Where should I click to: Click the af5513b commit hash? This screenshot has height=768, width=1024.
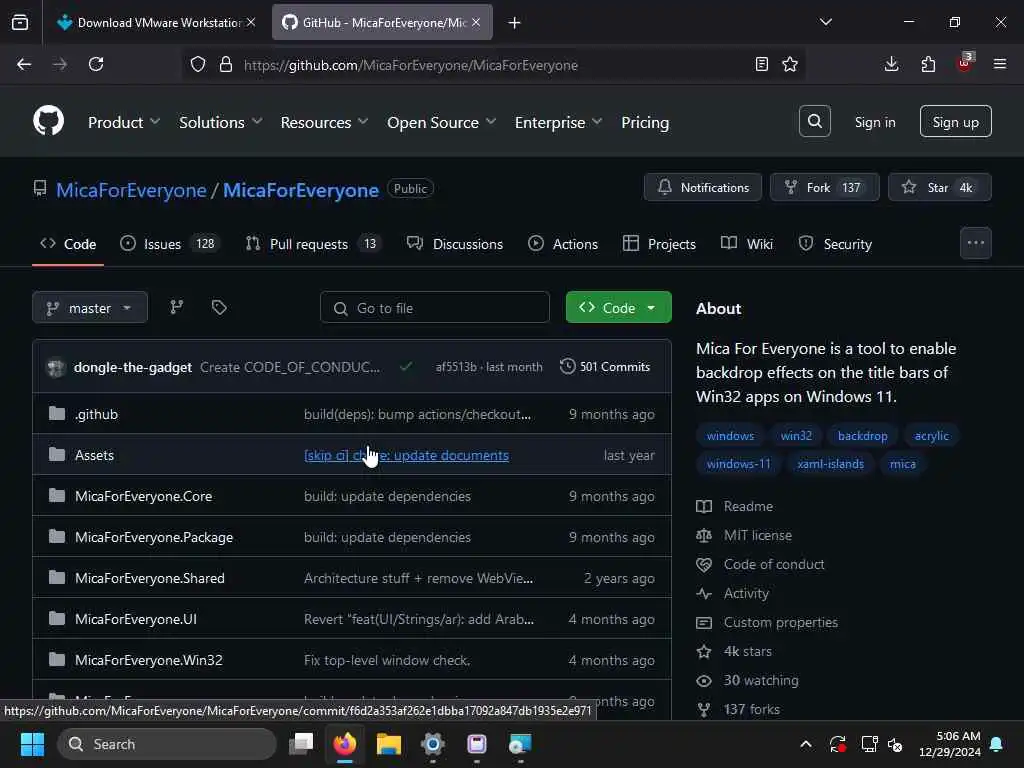point(456,367)
